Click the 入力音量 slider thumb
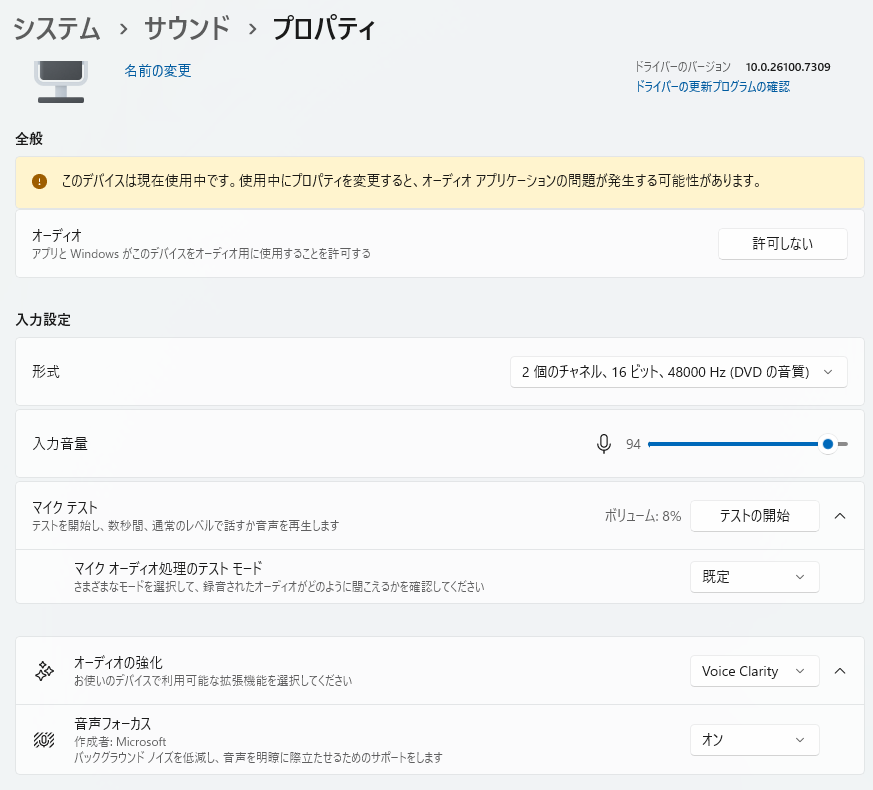 (827, 444)
